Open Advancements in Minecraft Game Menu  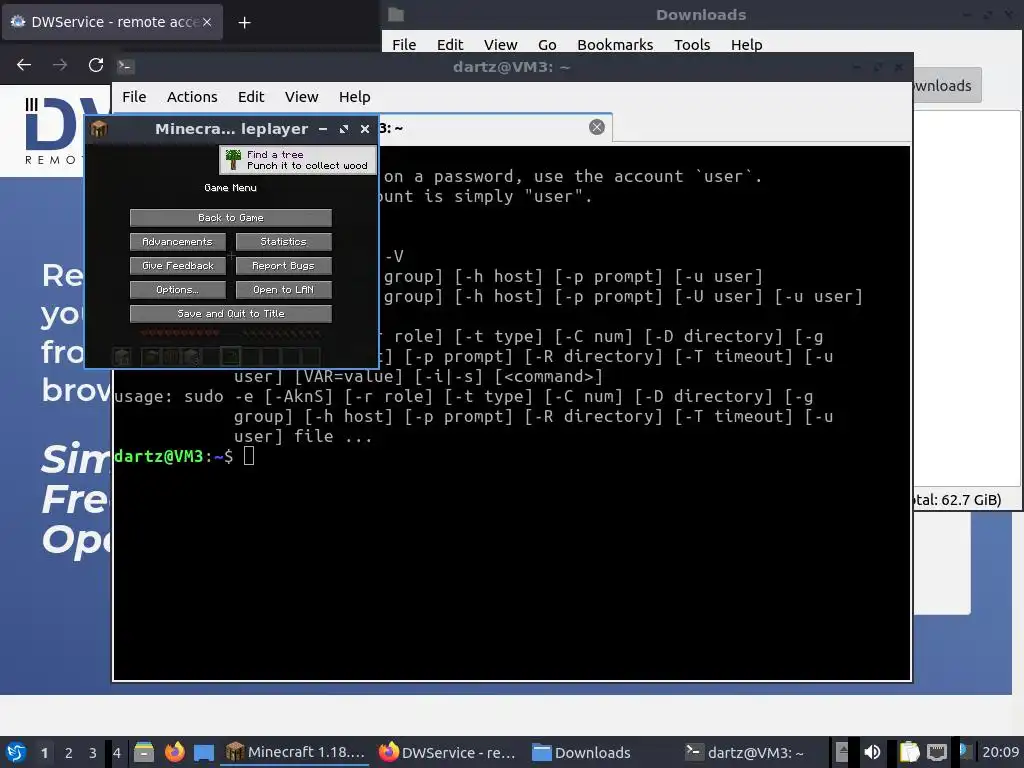click(178, 242)
